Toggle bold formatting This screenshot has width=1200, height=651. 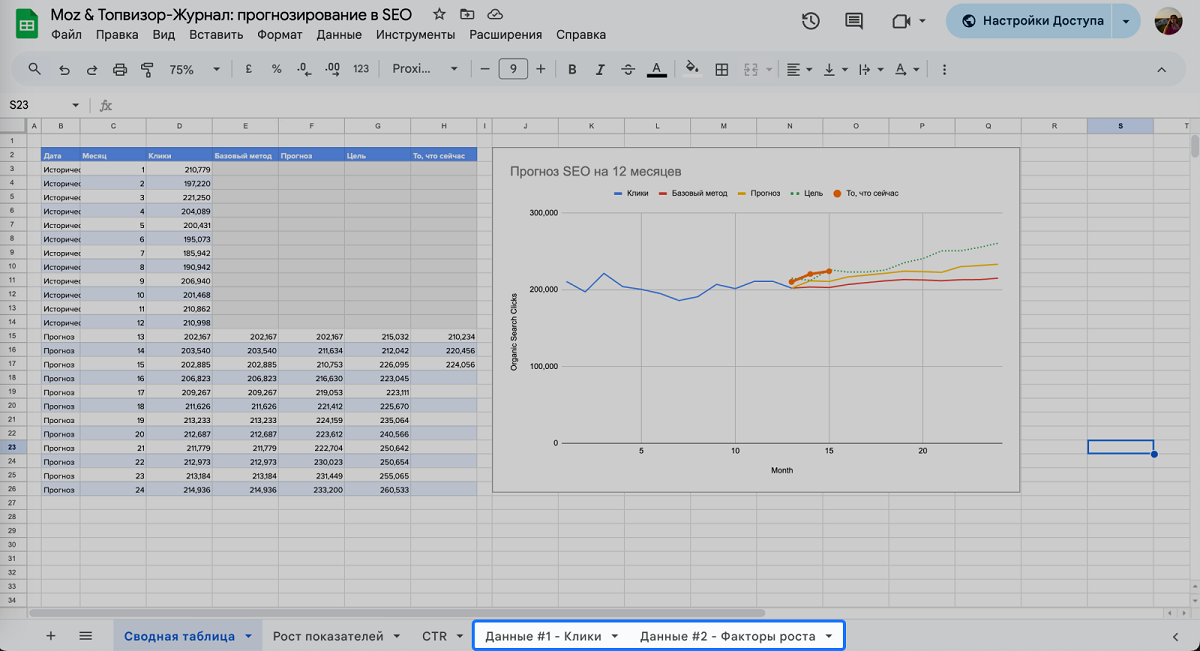tap(573, 69)
